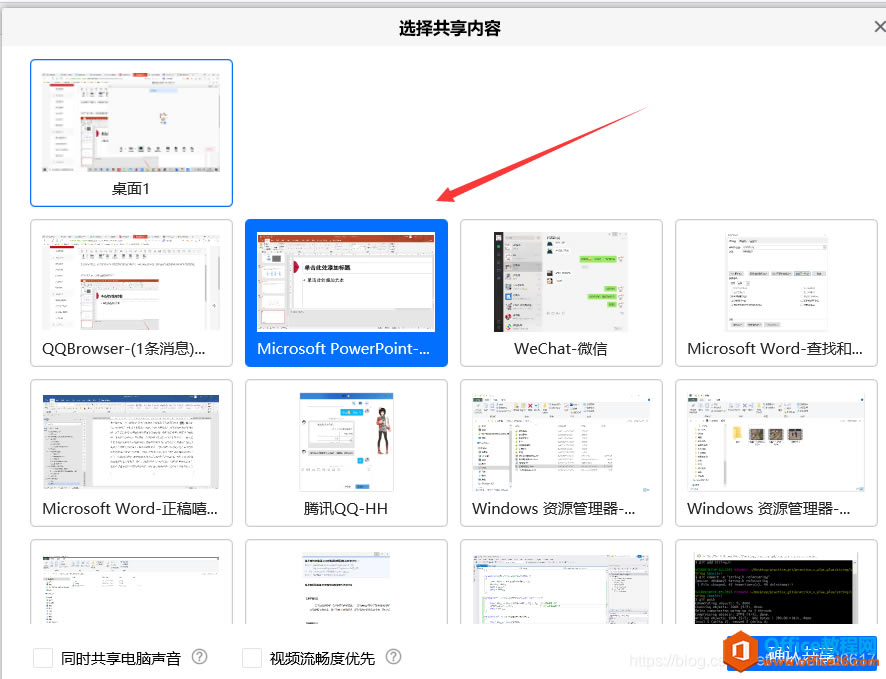Click the 确认共享 confirm button
Image resolution: width=886 pixels, height=679 pixels.
point(802,654)
